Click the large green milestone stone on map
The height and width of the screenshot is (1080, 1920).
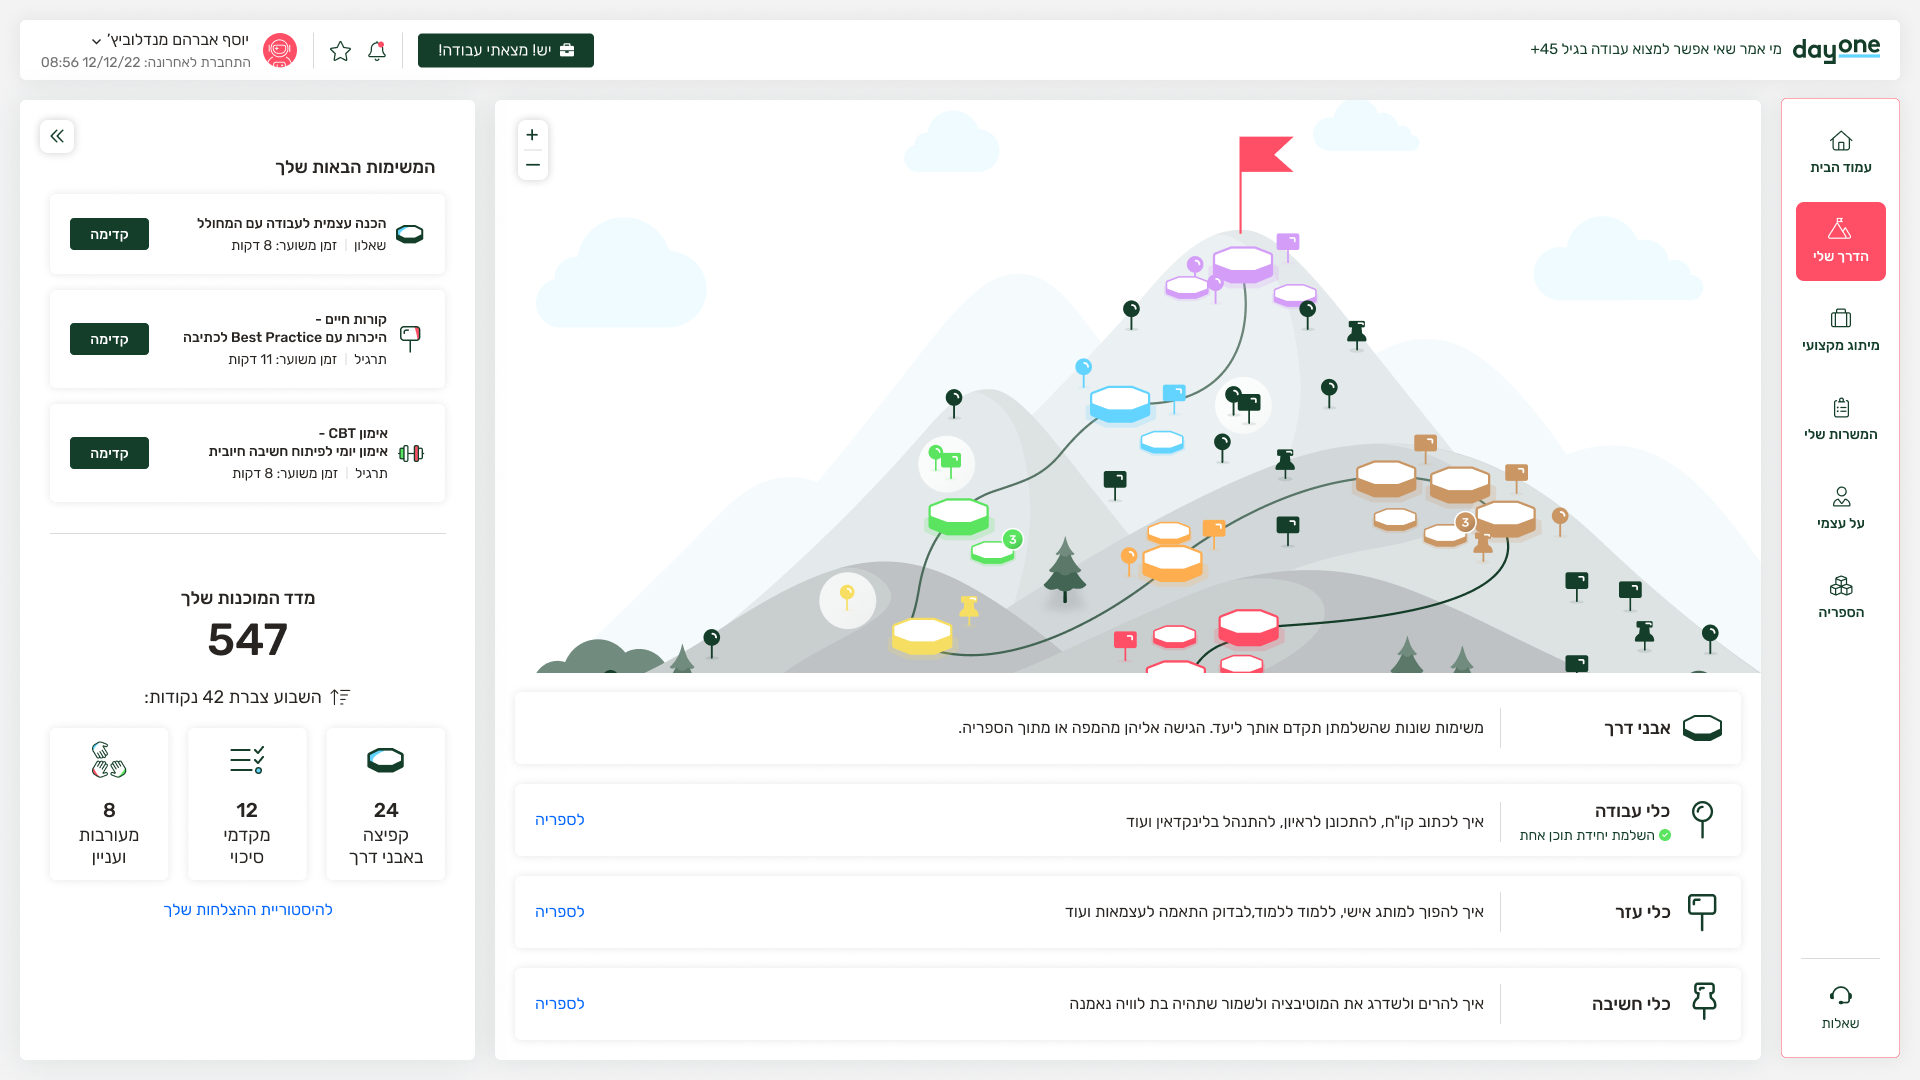point(958,516)
